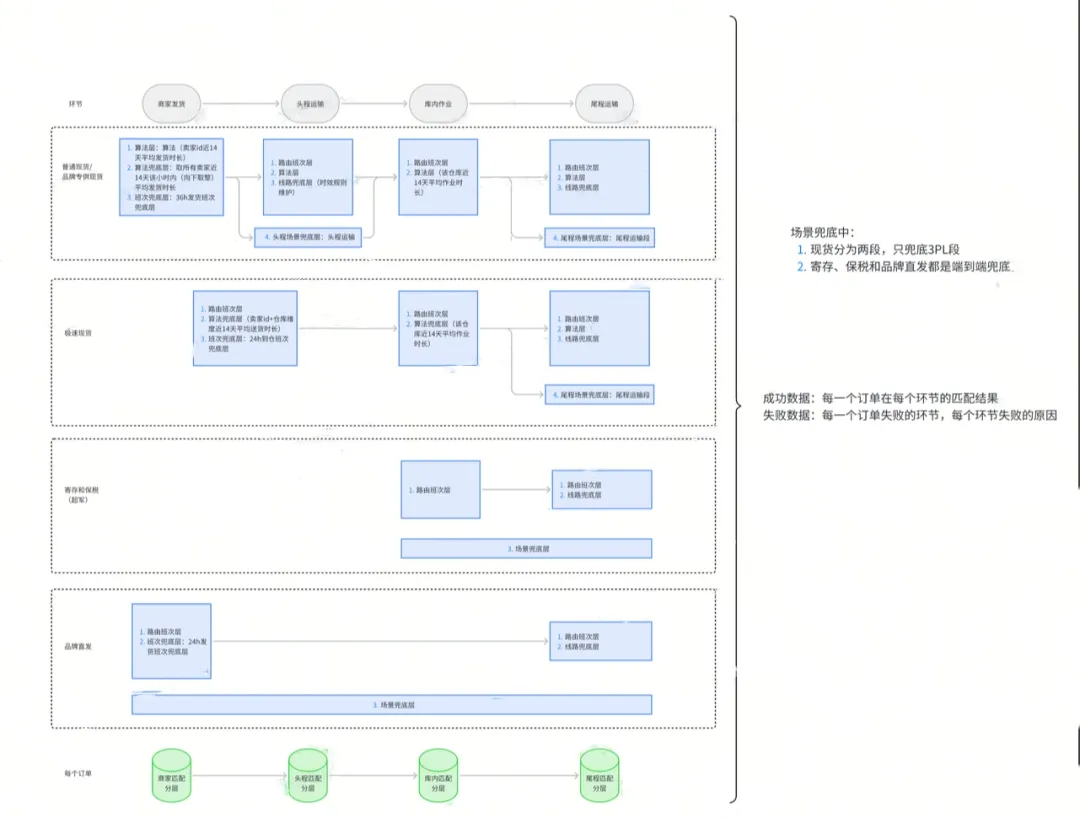Click the 品牌直发 row label
The width and height of the screenshot is (1080, 818).
(x=78, y=646)
